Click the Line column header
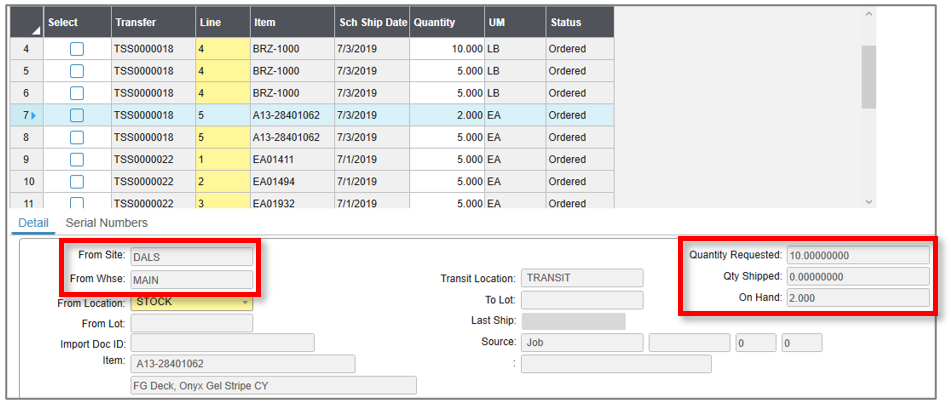This screenshot has width=951, height=408. [223, 22]
